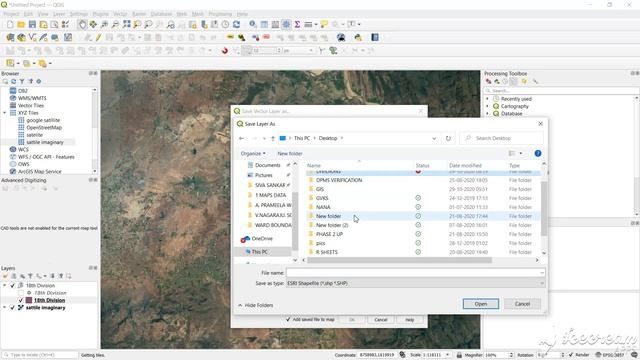Expand Recently used in Processing Toolbox
The image size is (640, 360).
tap(487, 99)
